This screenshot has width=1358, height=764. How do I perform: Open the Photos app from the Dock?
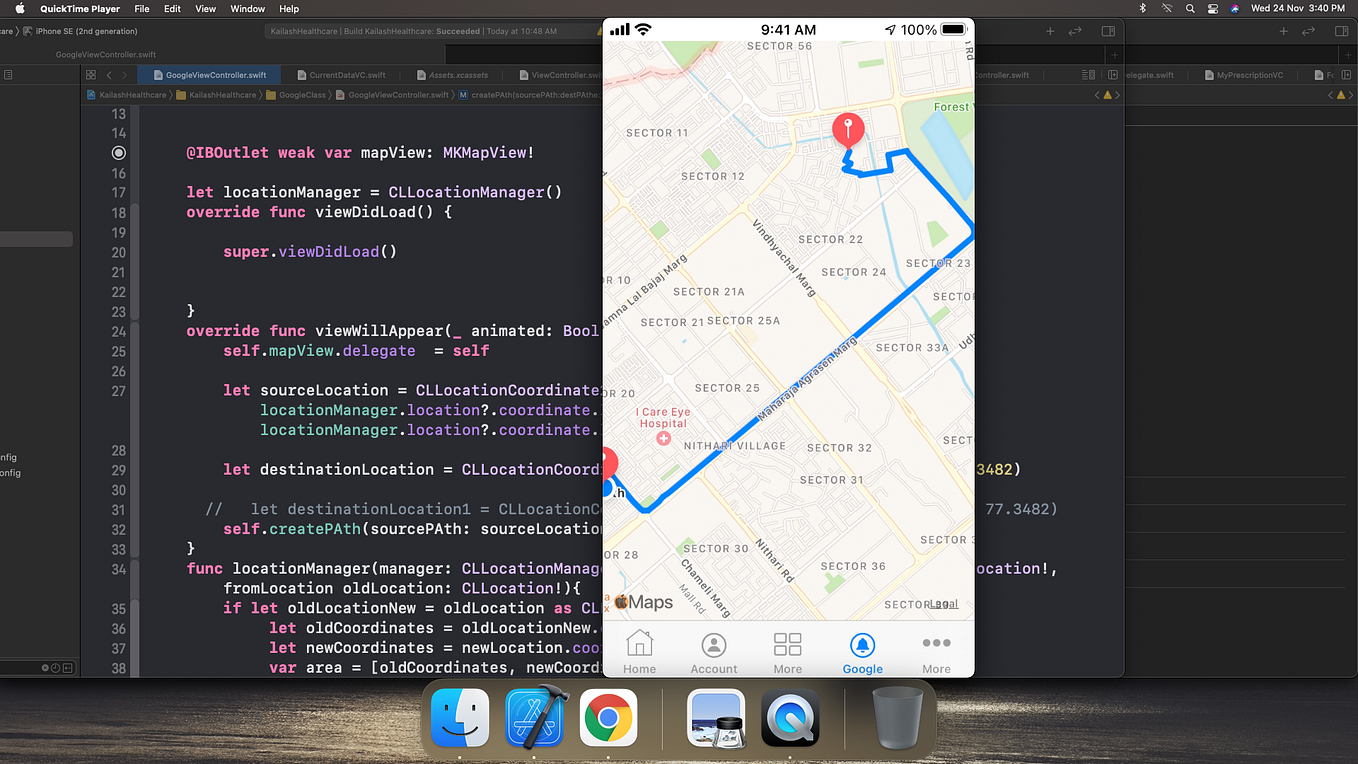716,717
